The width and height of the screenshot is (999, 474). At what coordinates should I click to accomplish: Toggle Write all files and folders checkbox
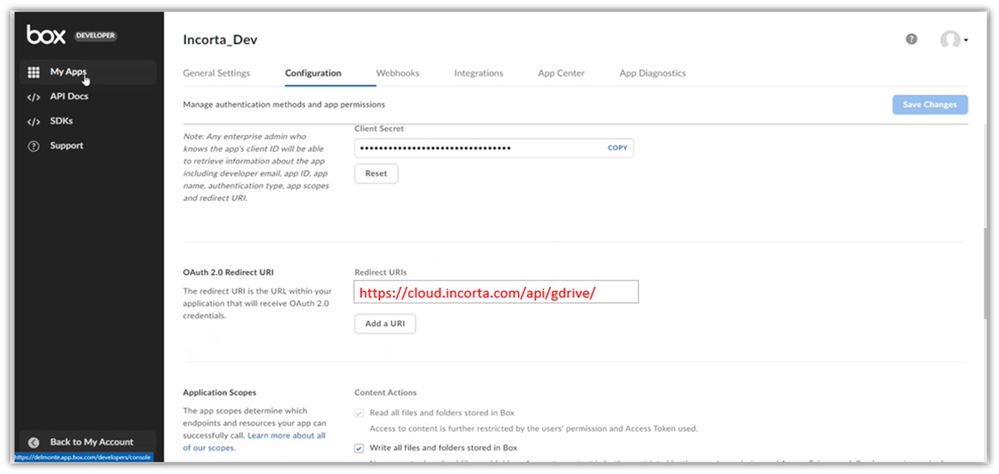(359, 448)
